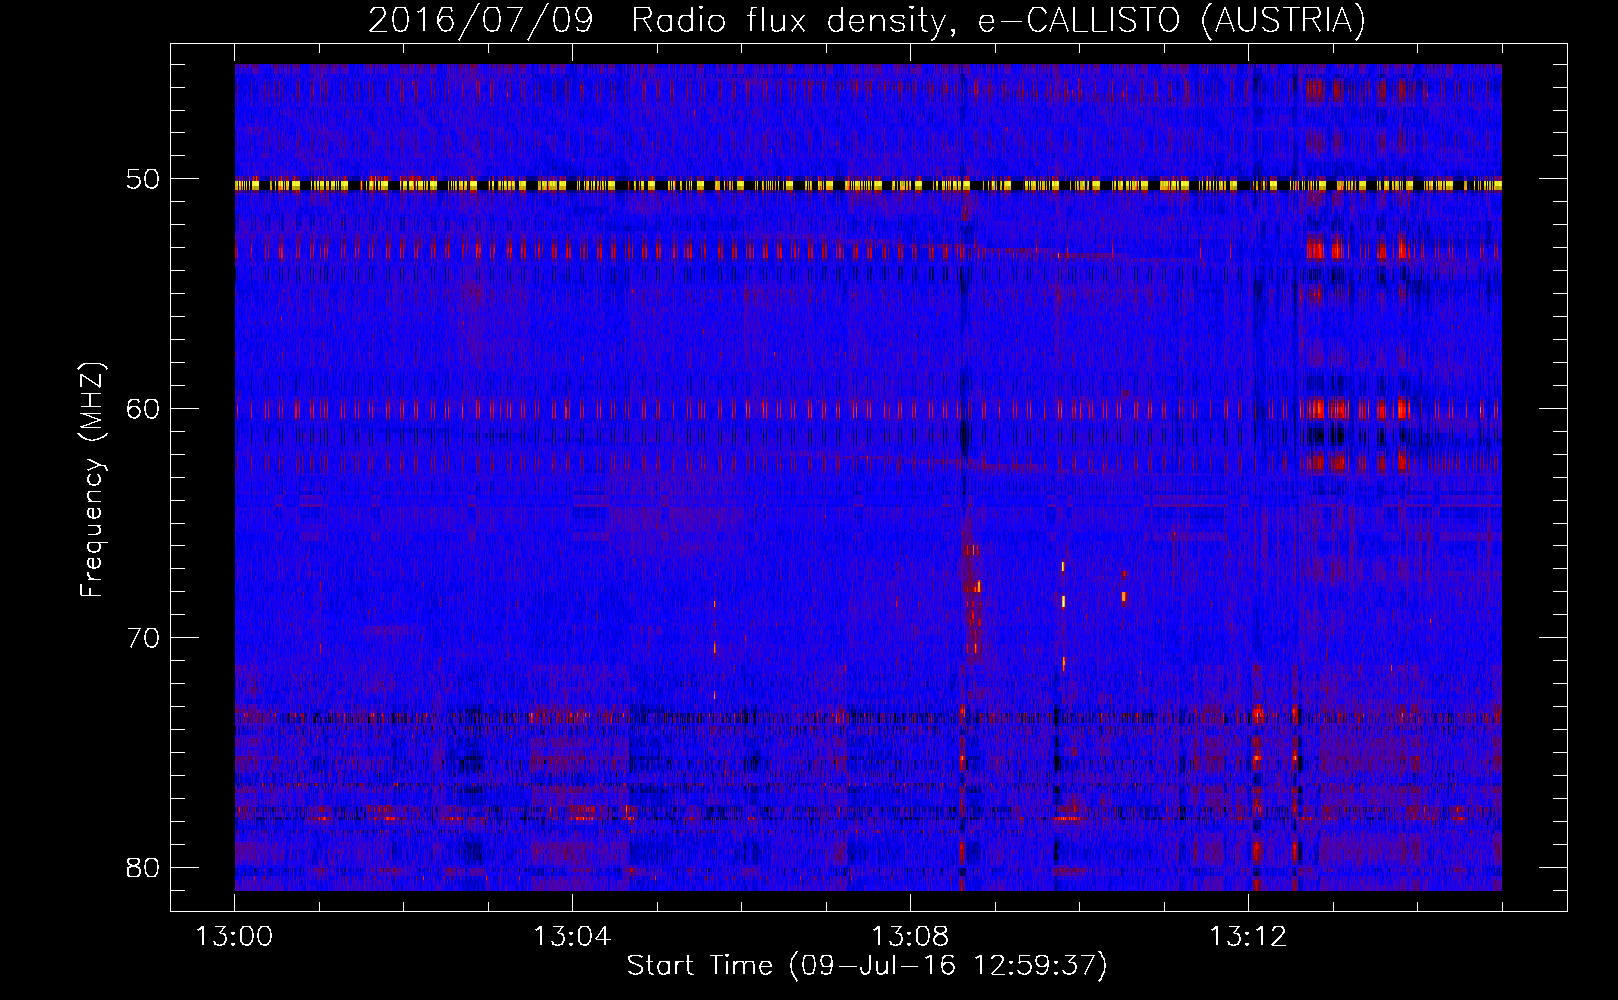Screen dimensions: 1618x1000
Task: Click the bright yellow interference band near 50 MHz
Action: point(868,185)
